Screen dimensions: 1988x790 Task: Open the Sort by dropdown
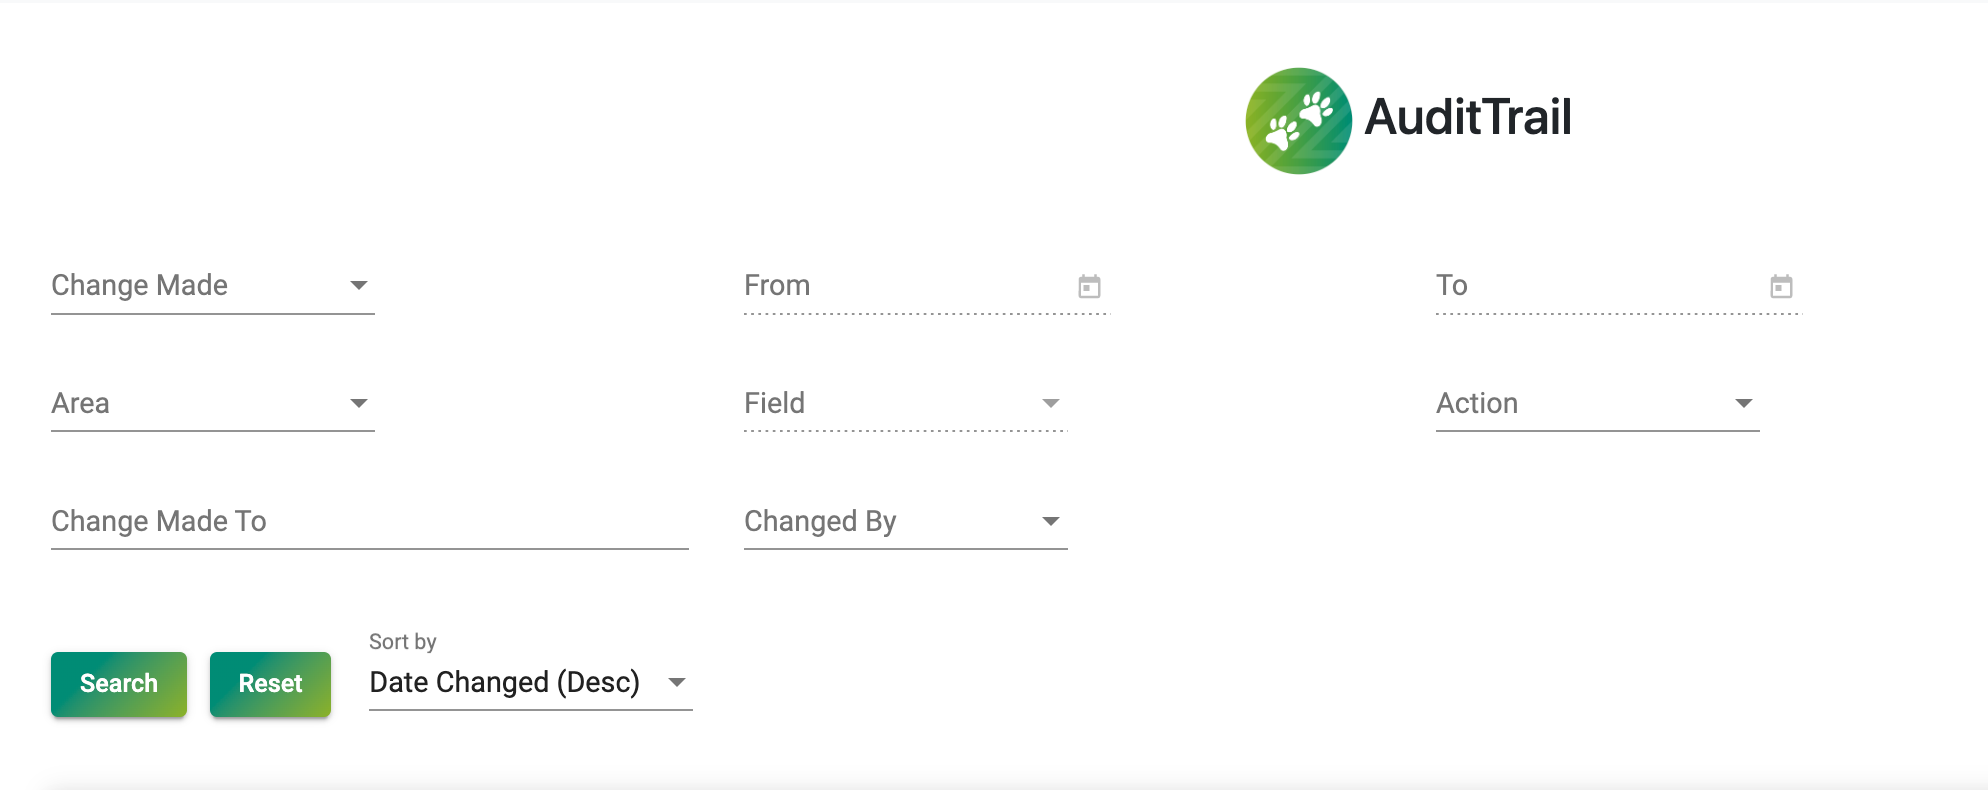point(531,682)
